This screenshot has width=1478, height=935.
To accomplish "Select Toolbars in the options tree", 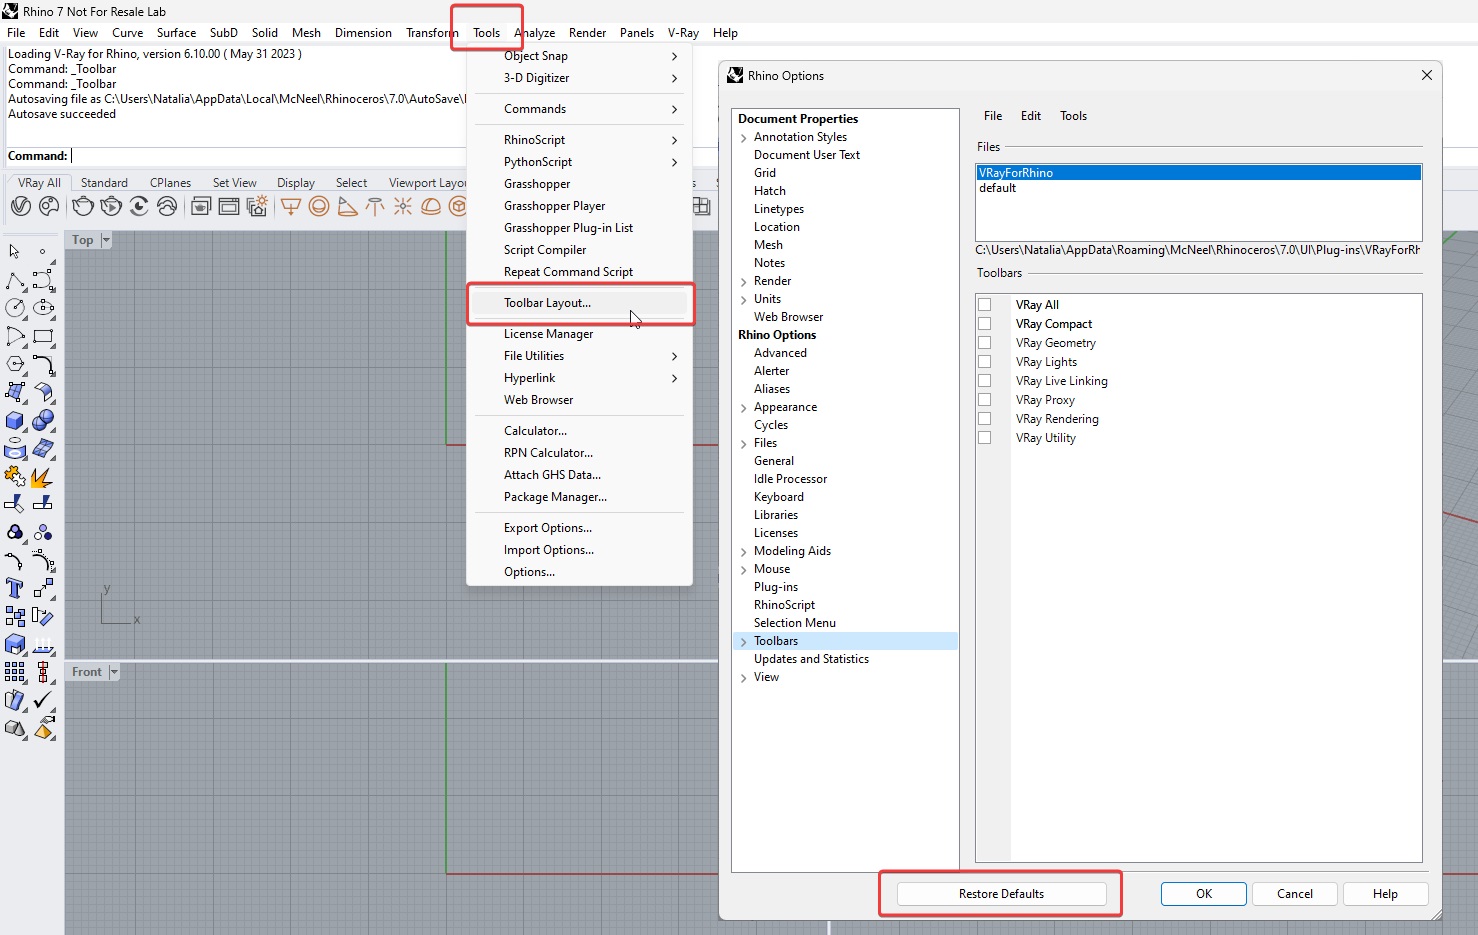I will (x=845, y=641).
